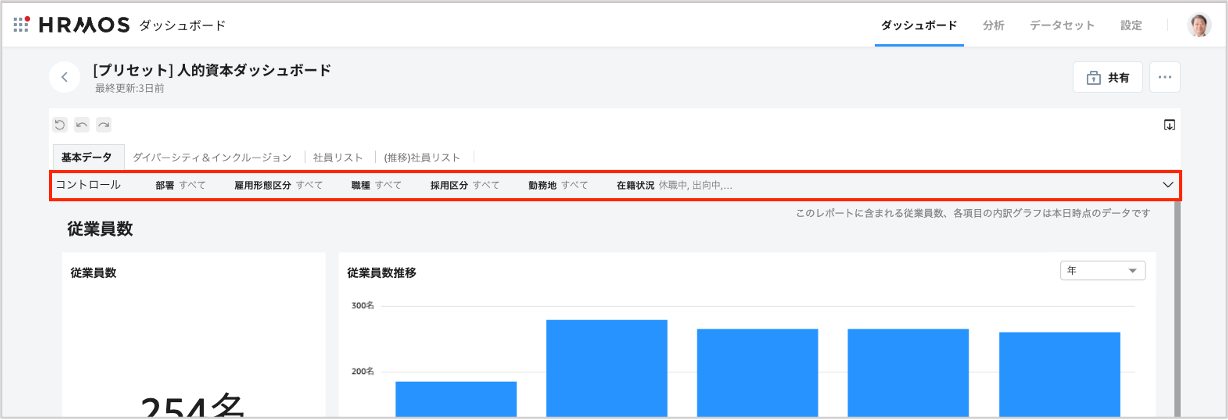Screen dimensions: 1228x420
Task: Click the redo arrow icon
Action: (x=103, y=125)
